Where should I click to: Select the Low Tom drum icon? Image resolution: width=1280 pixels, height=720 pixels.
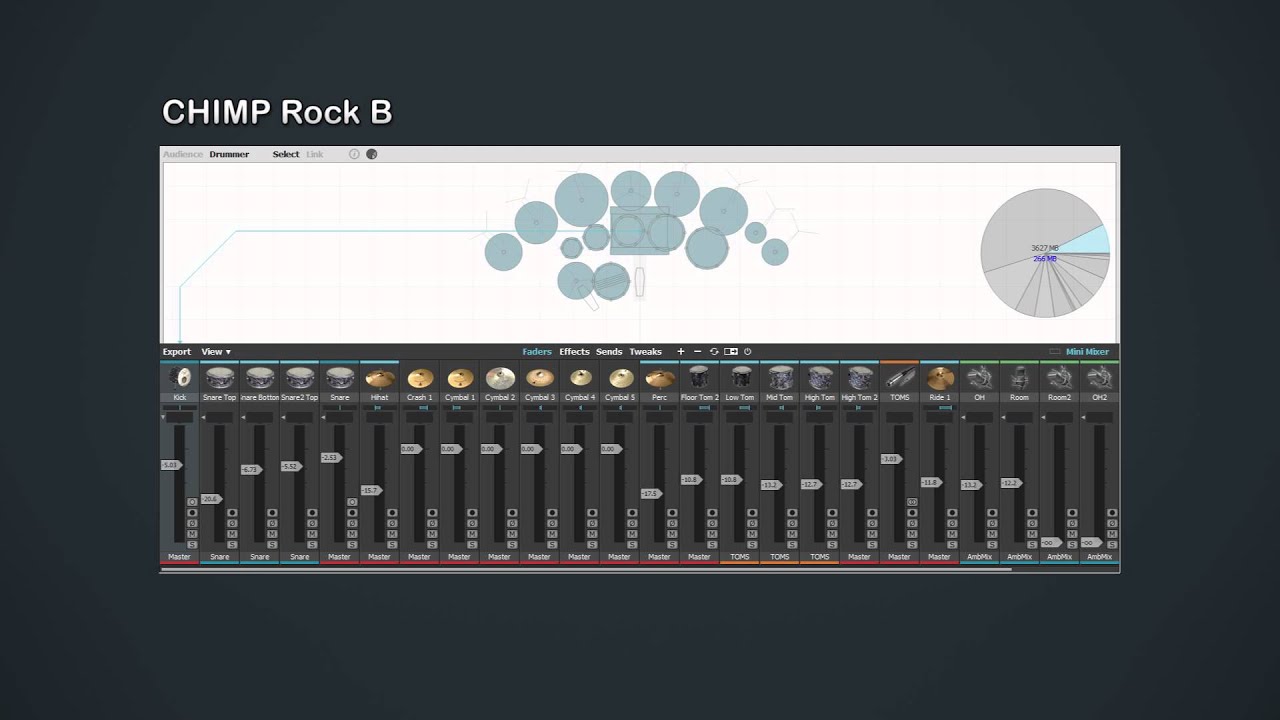(740, 378)
